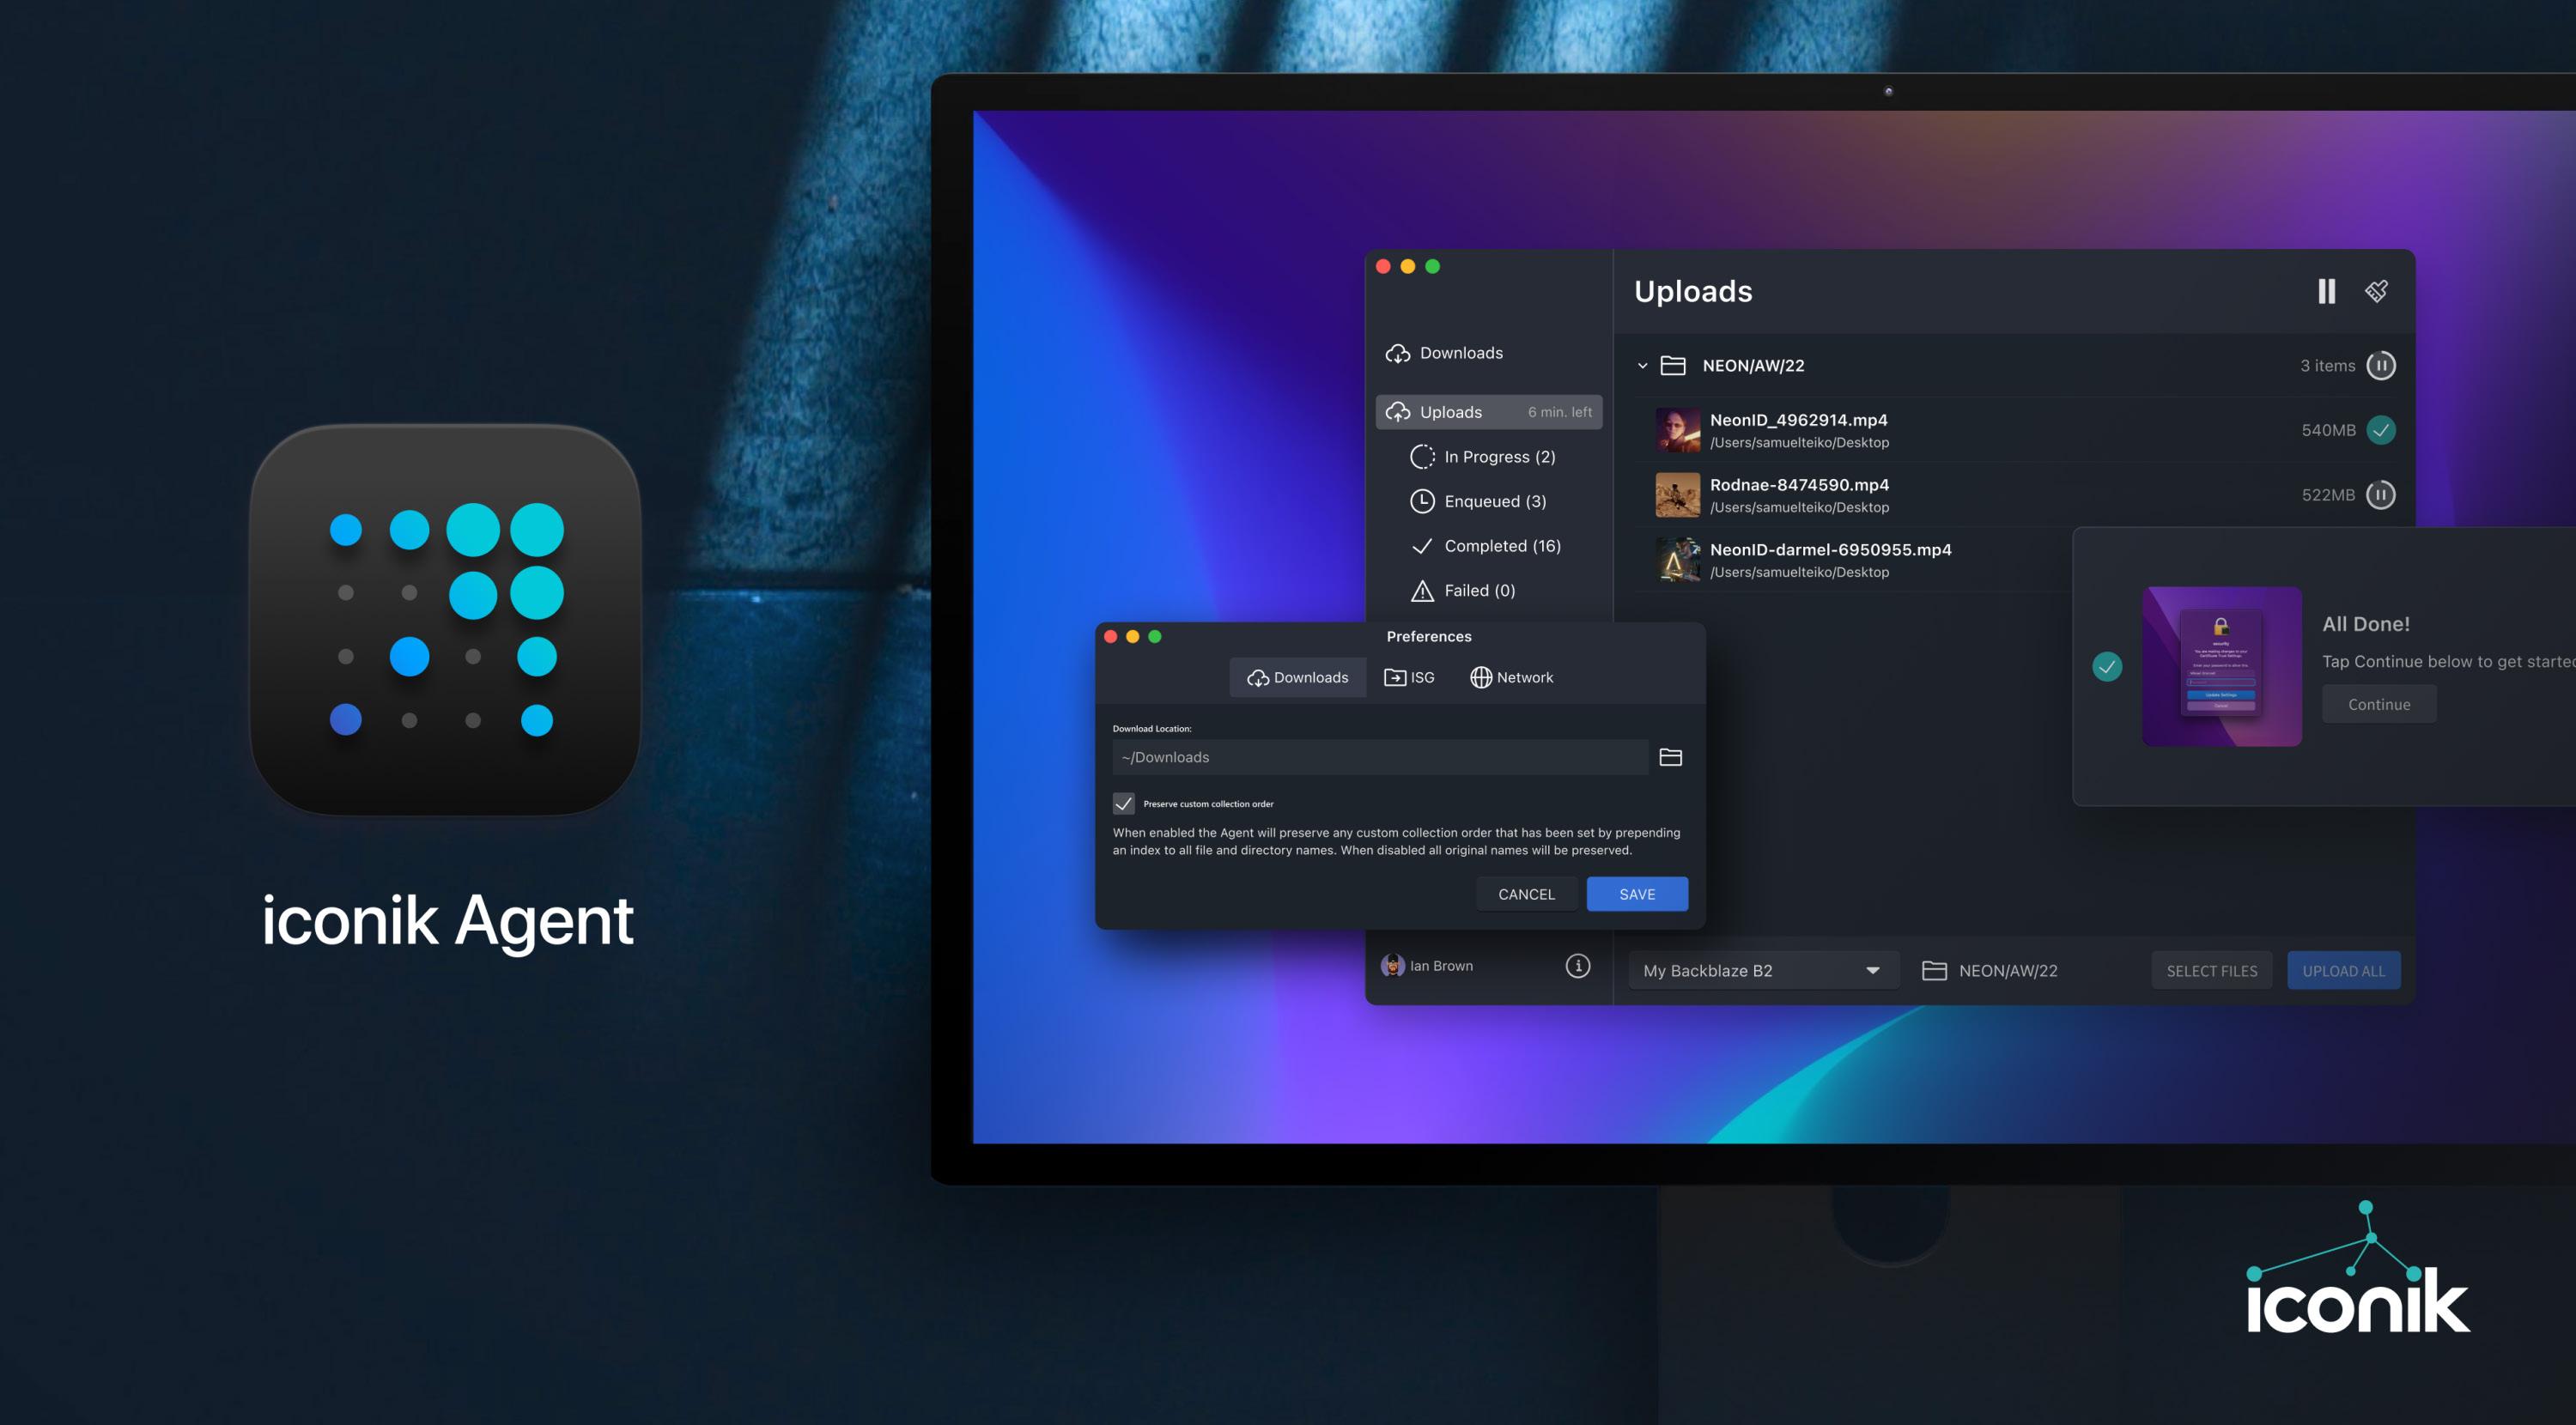
Task: Pause the NEON/AW/22 folder upload
Action: [2381, 365]
